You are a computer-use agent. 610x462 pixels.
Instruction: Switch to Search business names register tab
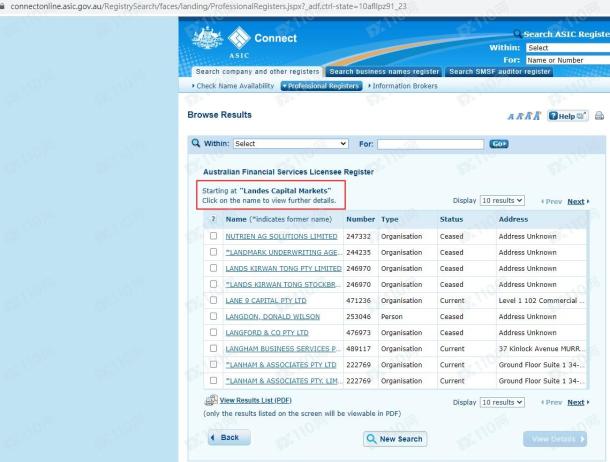click(x=384, y=72)
